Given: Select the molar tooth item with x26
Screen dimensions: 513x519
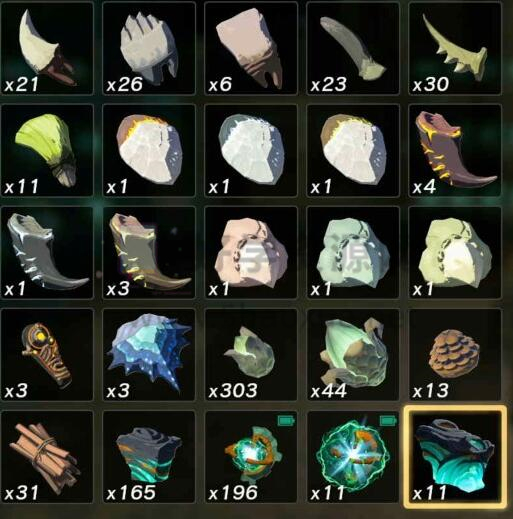Looking at the screenshot, I should pyautogui.click(x=149, y=48).
